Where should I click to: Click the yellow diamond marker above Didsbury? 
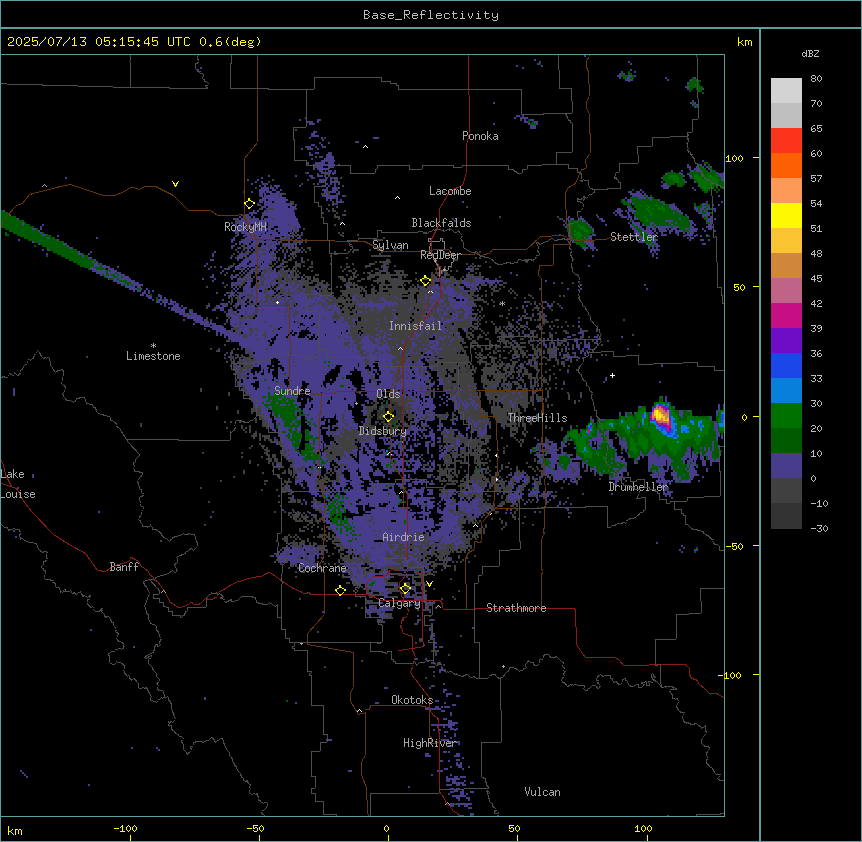point(389,416)
